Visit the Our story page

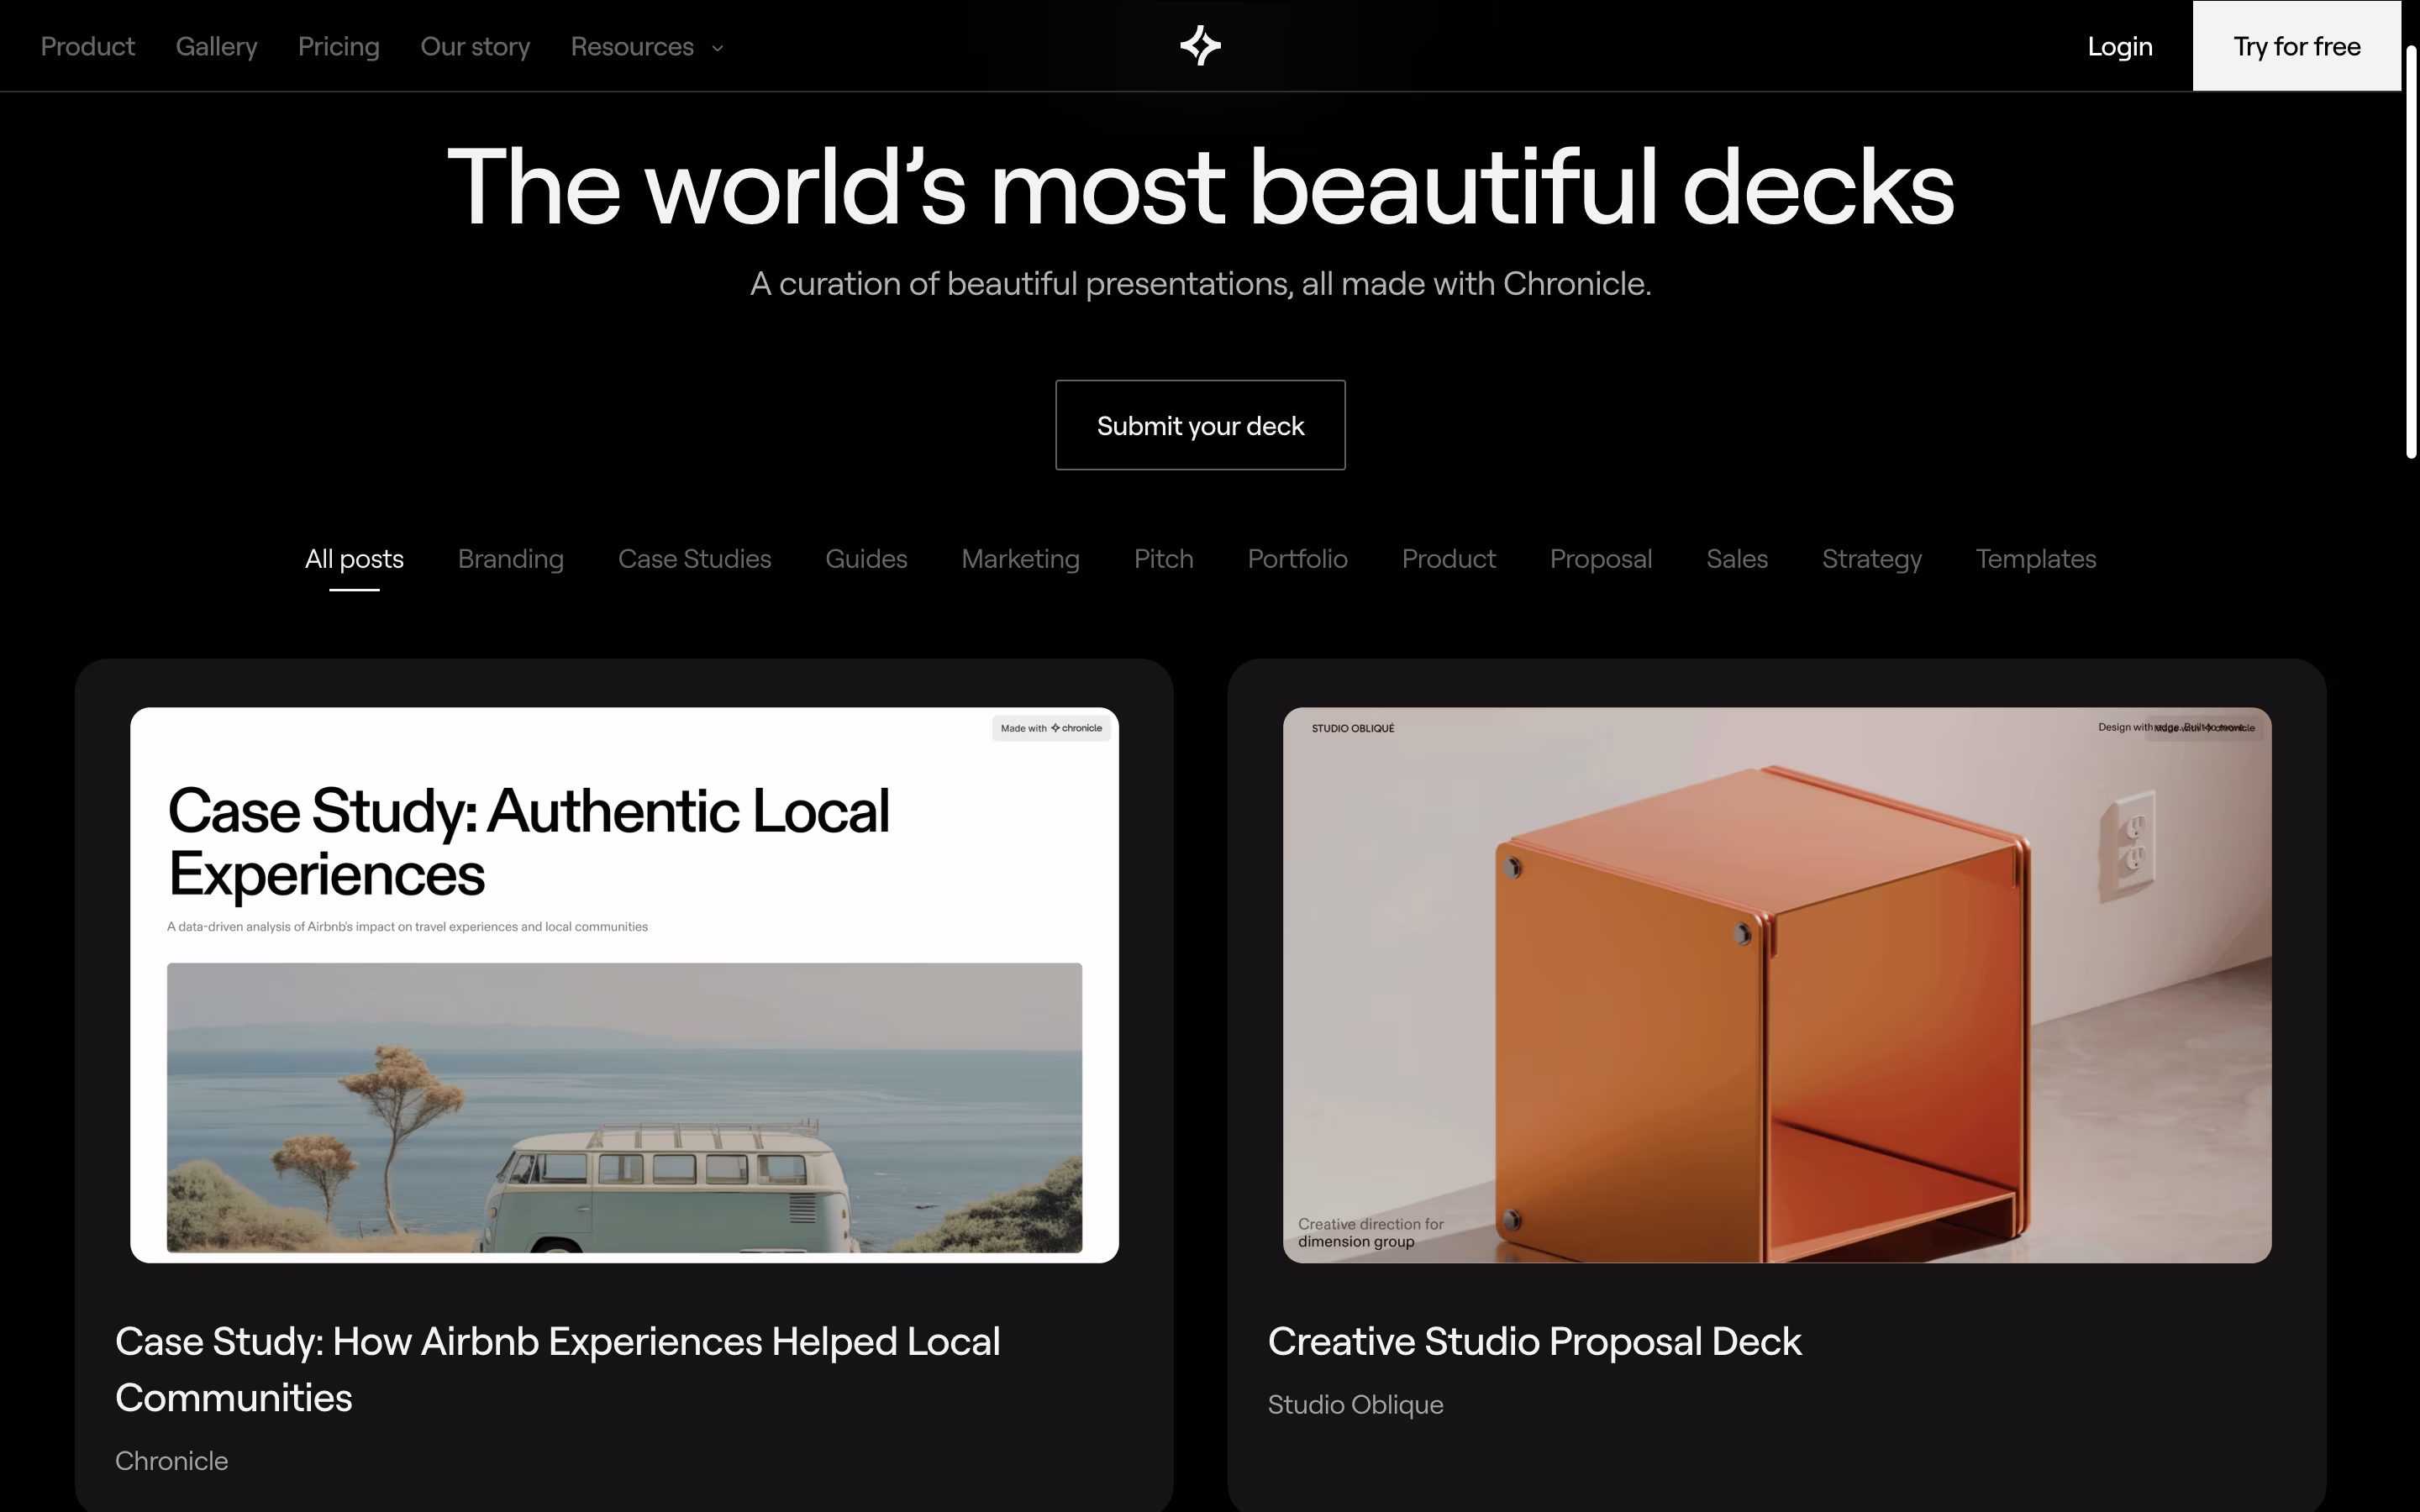(475, 46)
